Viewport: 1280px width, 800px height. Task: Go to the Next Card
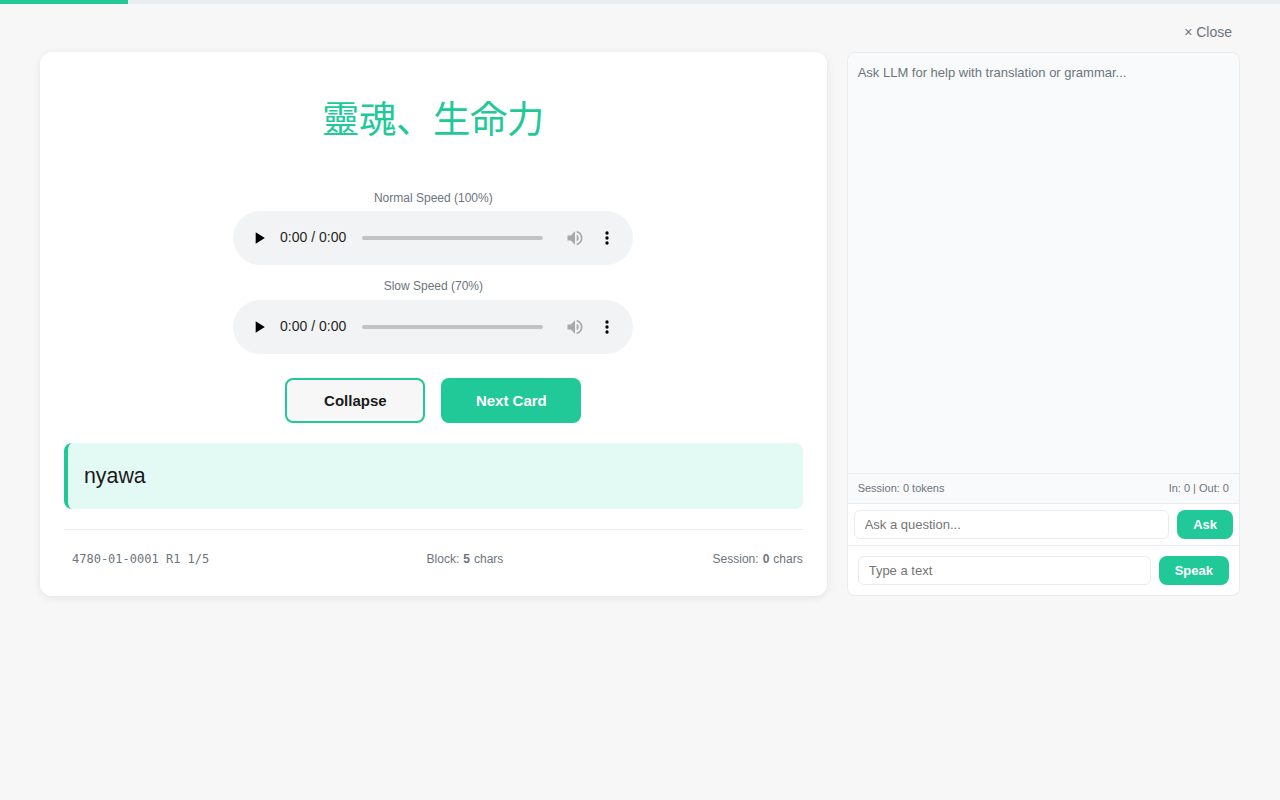tap(511, 400)
